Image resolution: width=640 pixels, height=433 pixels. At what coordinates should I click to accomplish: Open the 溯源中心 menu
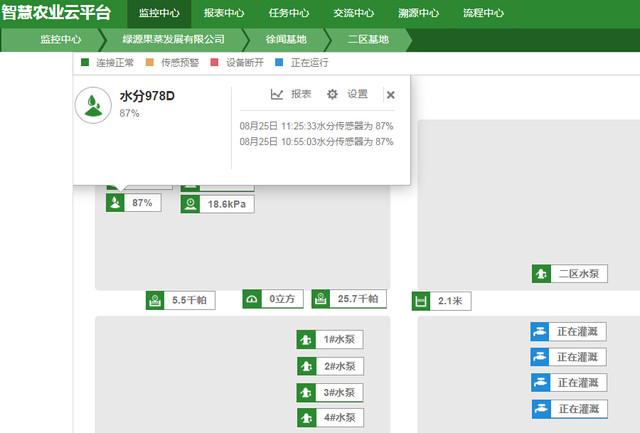418,14
